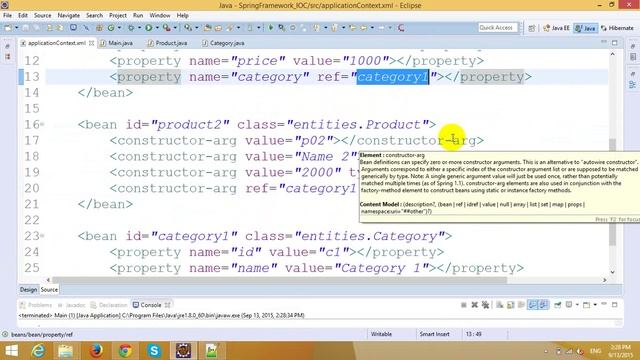Click the External Tools run icon

click(x=167, y=28)
